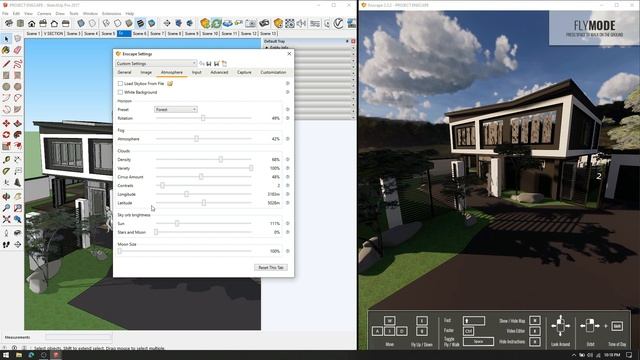The image size is (640, 360).
Task: Select the Zoom Extents tool
Action: 6,220
